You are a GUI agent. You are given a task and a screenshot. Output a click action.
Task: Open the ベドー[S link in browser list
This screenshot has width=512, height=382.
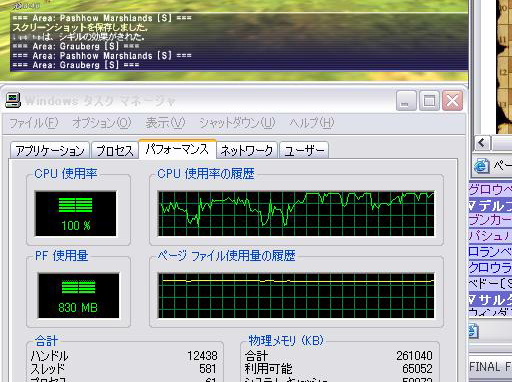(x=490, y=283)
